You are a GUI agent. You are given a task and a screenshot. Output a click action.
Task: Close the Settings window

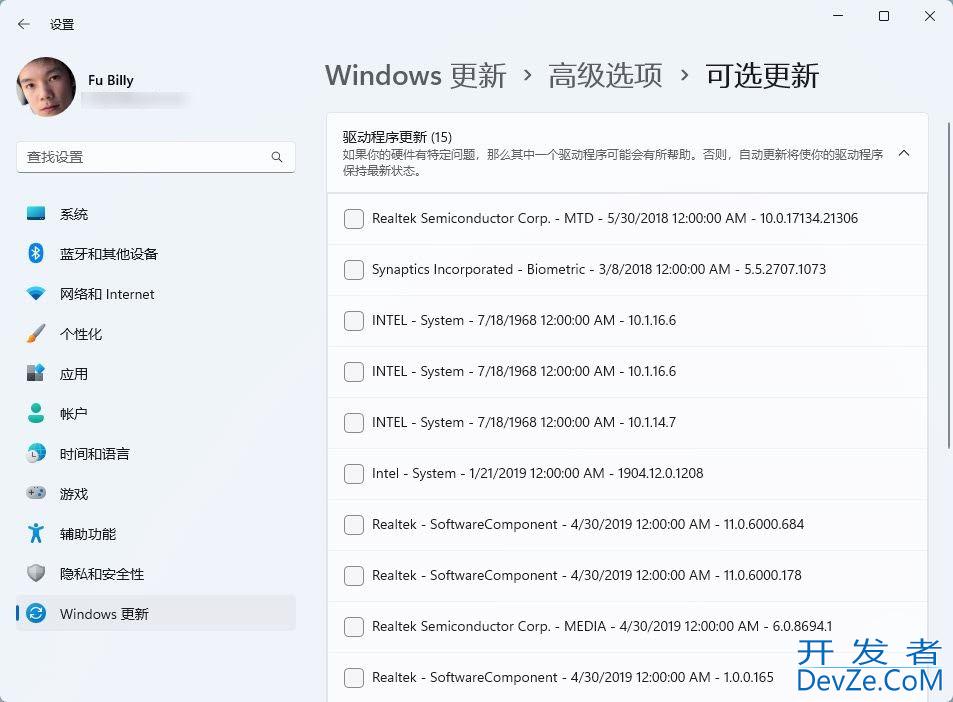click(x=930, y=16)
